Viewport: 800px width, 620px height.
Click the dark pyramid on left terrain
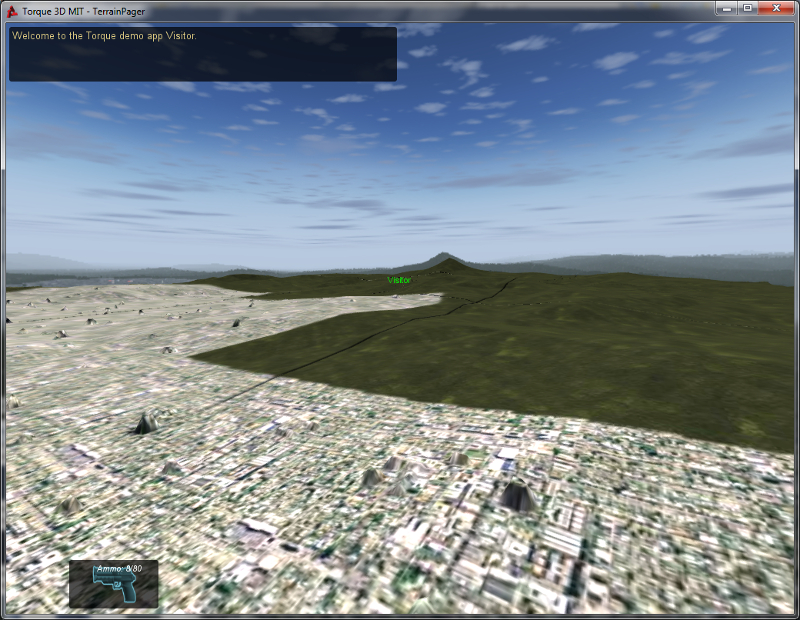click(146, 423)
